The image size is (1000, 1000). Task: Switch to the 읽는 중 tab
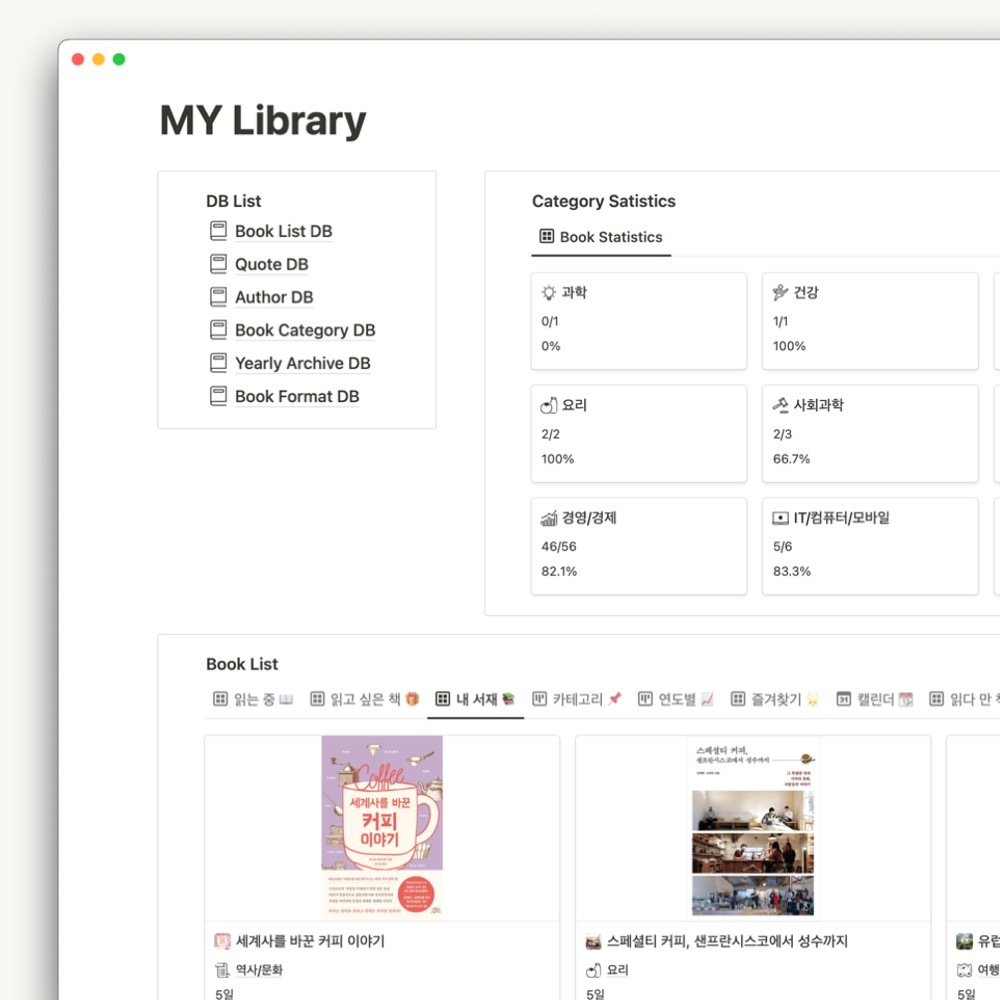click(x=253, y=700)
